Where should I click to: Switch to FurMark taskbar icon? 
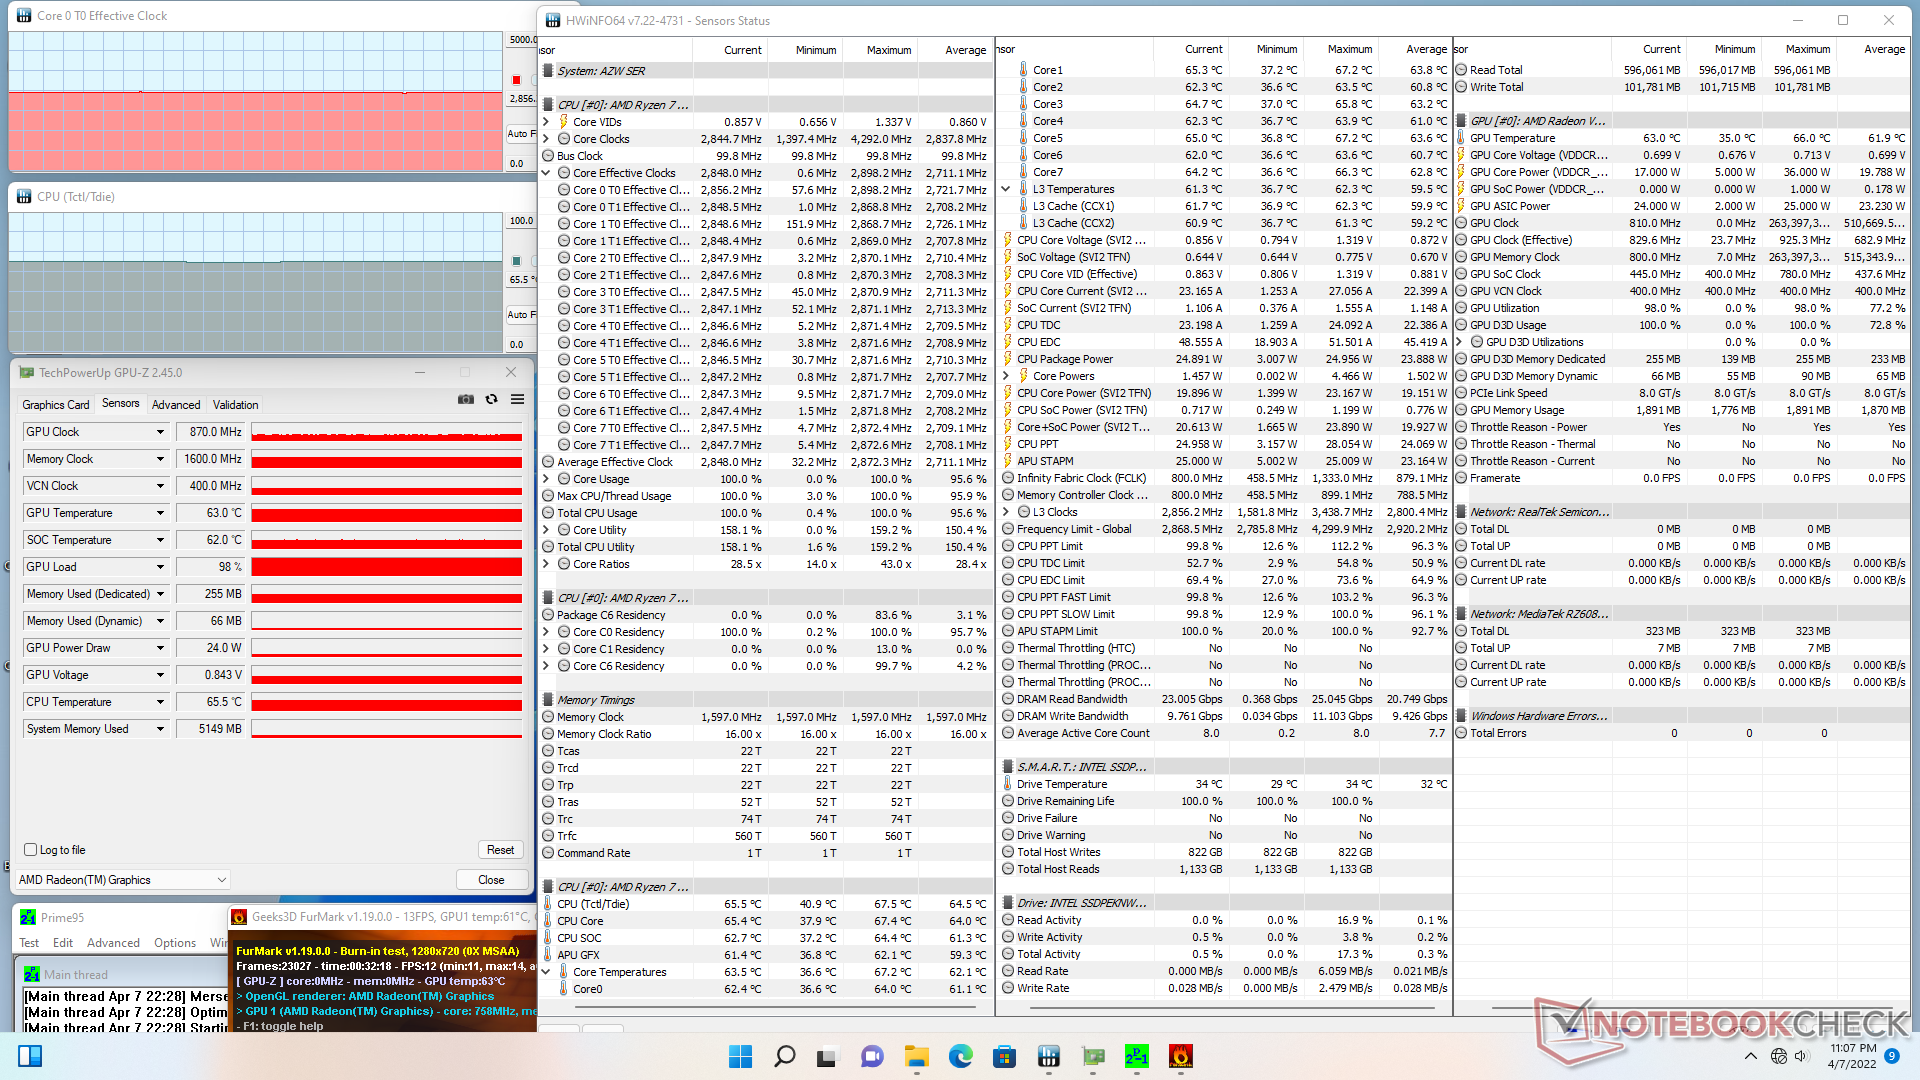tap(1181, 1056)
